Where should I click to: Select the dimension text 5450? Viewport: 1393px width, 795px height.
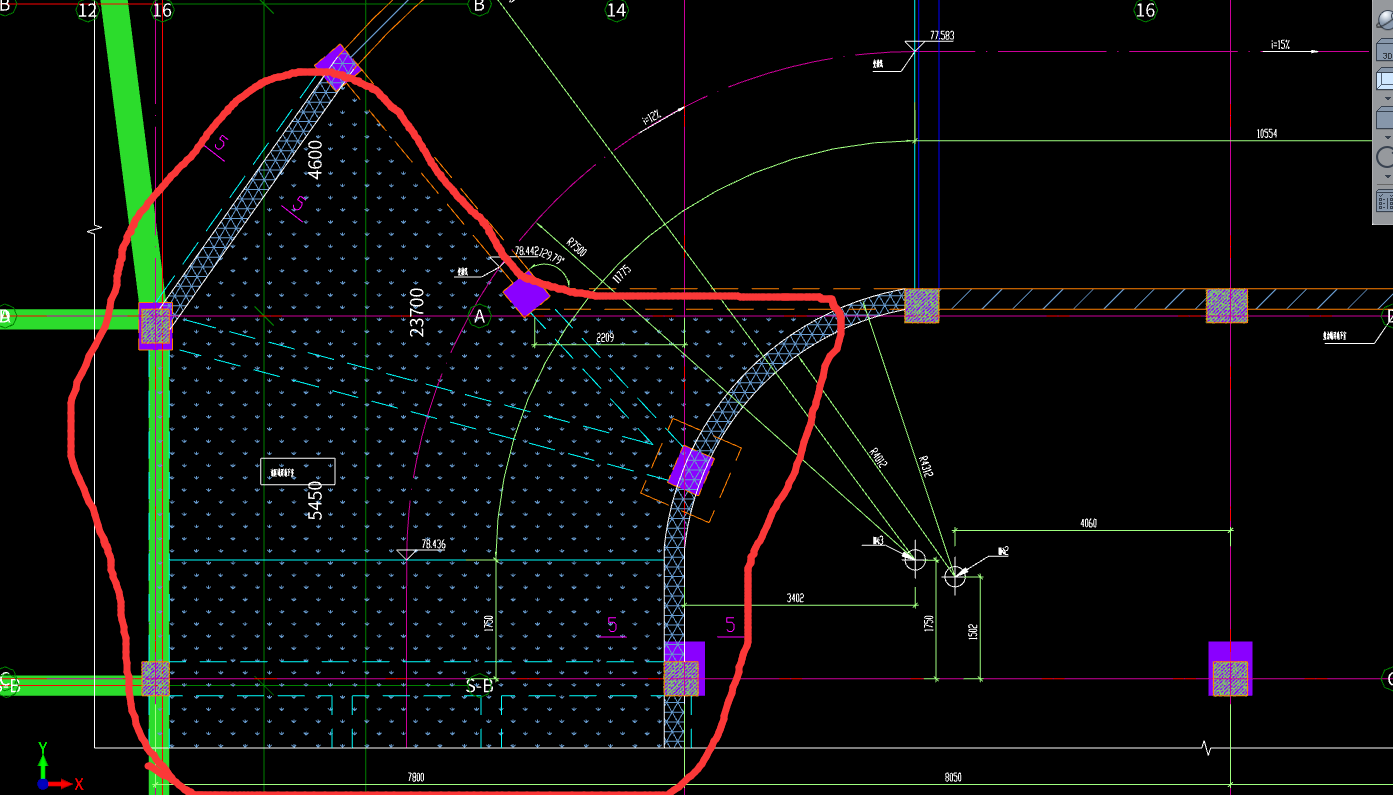[x=315, y=498]
